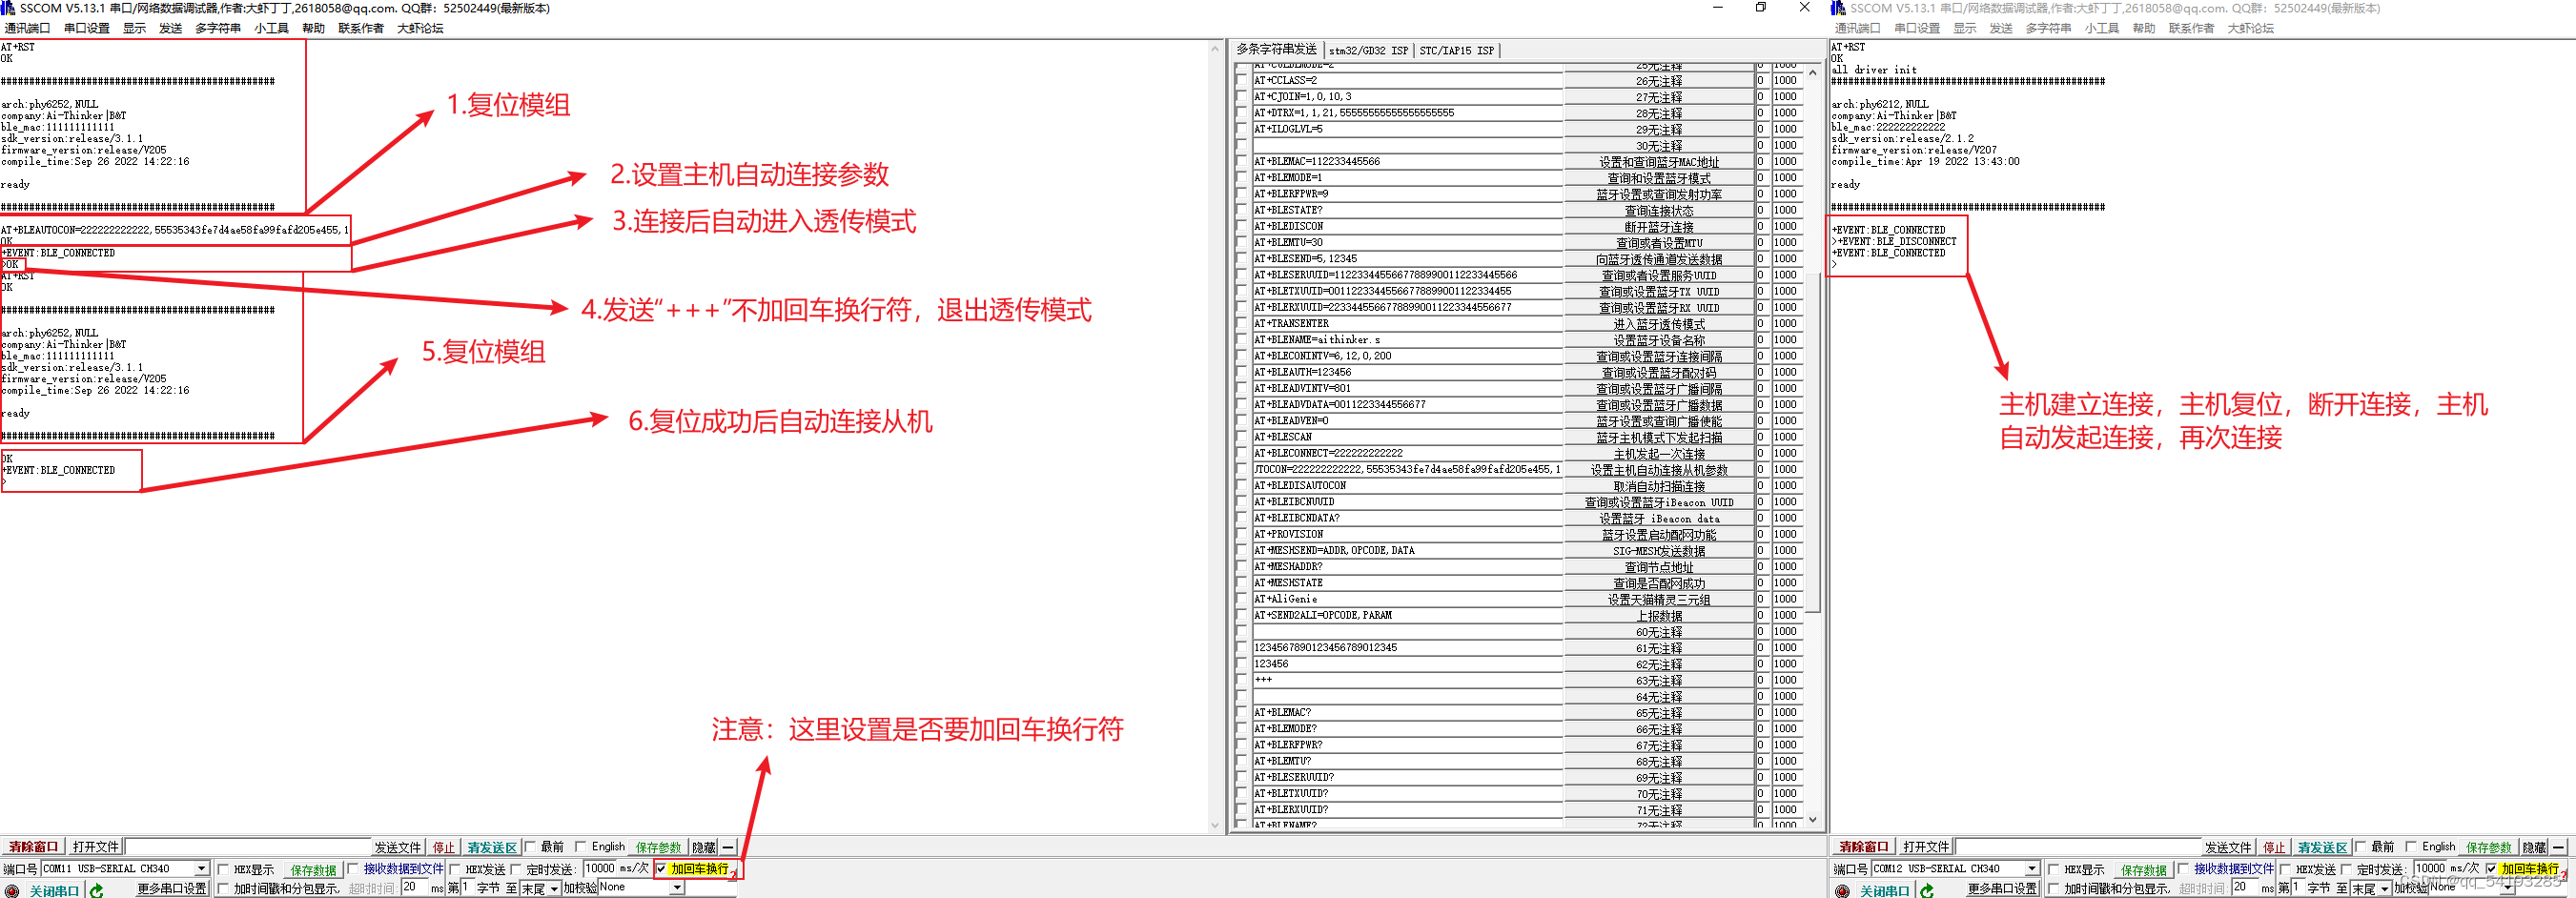Open 通讯端口 menu in left window
This screenshot has height=898, width=2576.
(27, 29)
